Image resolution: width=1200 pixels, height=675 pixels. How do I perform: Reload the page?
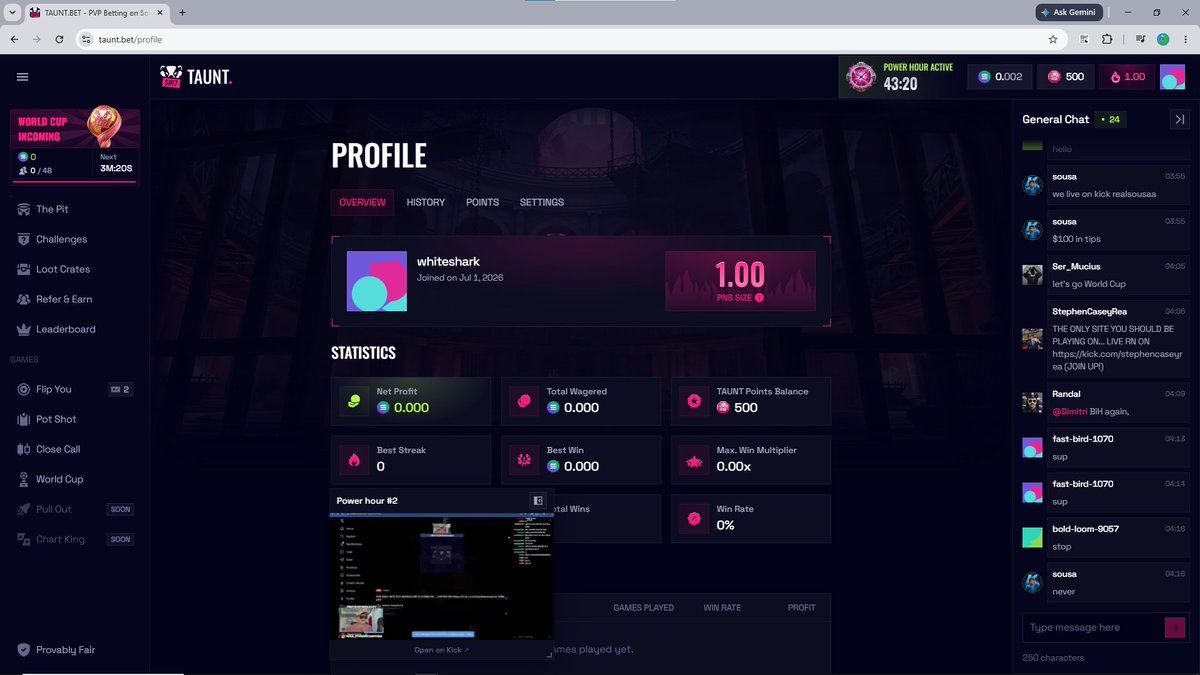click(59, 39)
